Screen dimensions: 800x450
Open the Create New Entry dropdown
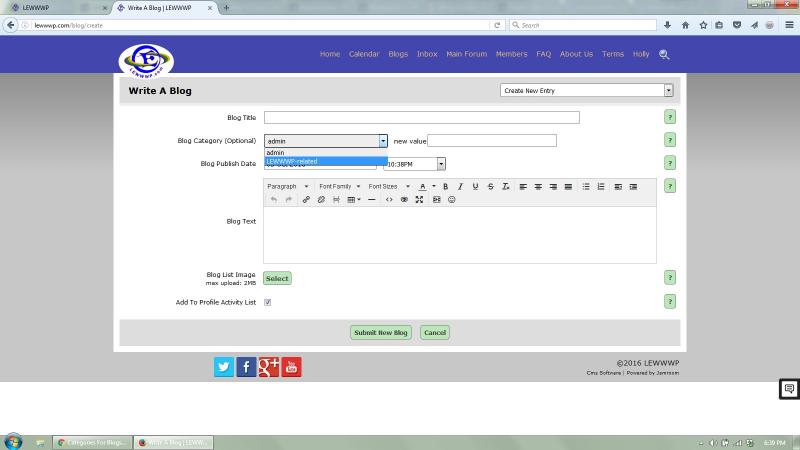coord(586,91)
